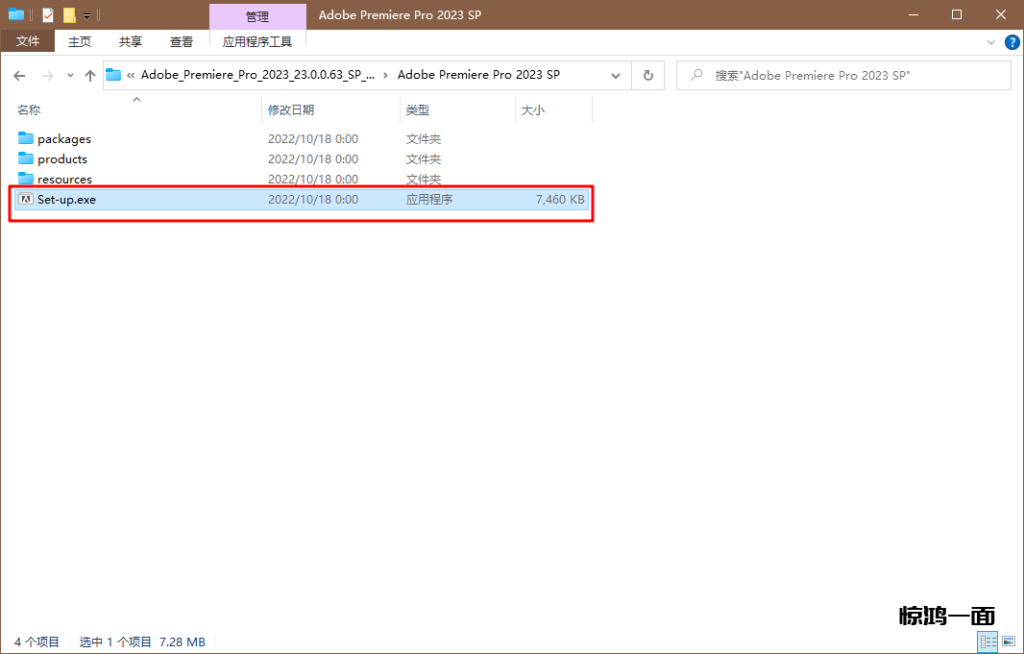The width and height of the screenshot is (1024, 654).
Task: Open the Customize Quick Access Toolbar dropdown
Action: [x=87, y=16]
